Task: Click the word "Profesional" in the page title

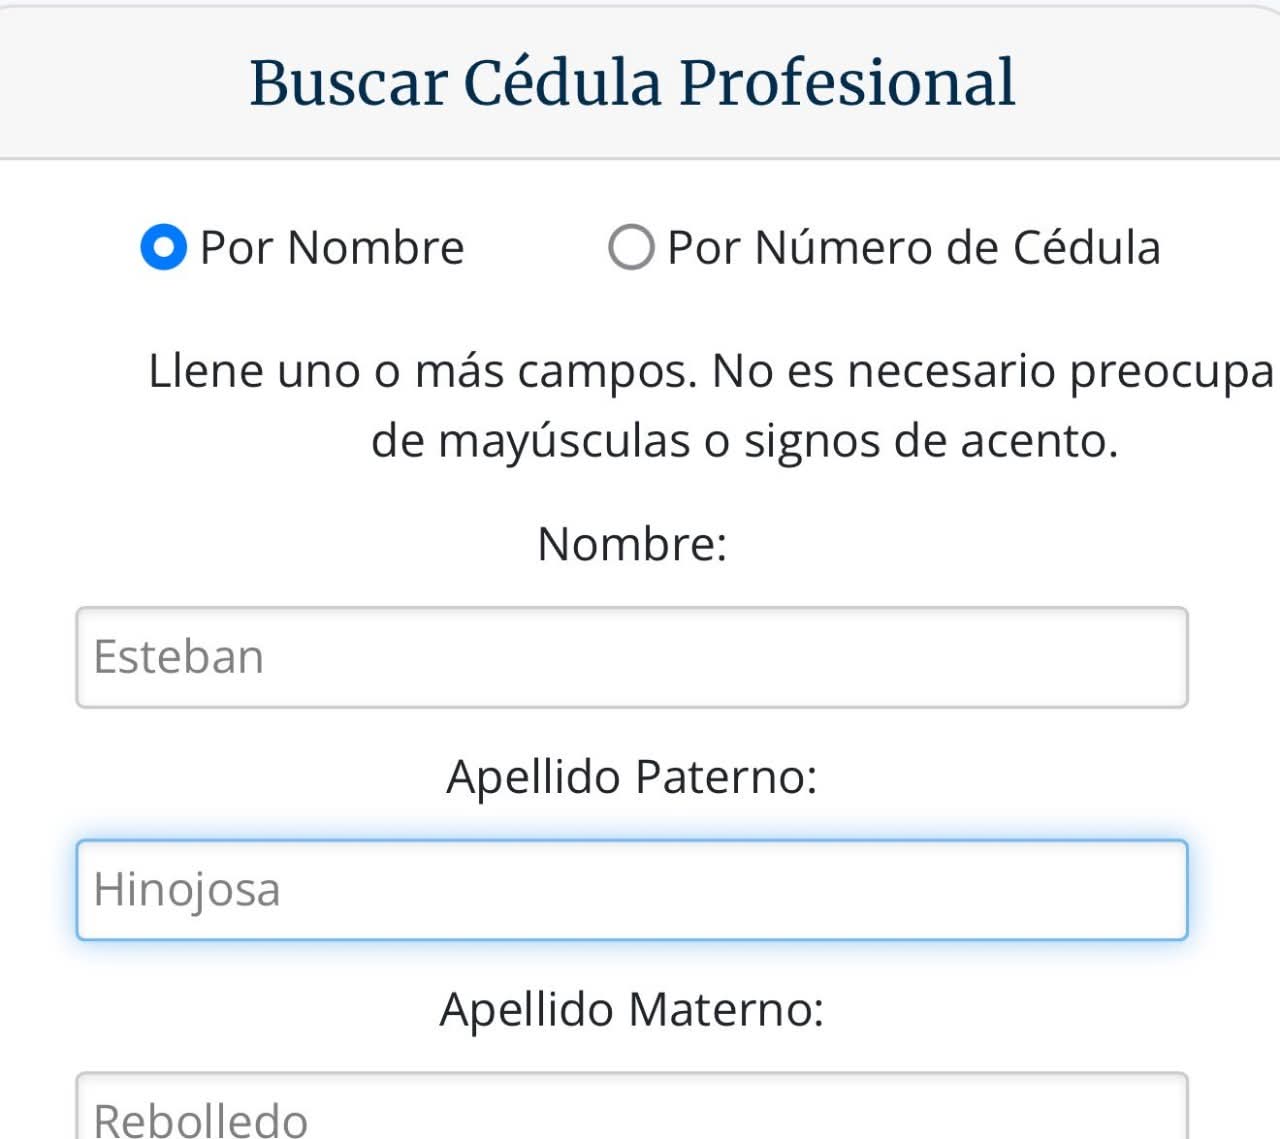Action: coord(847,82)
